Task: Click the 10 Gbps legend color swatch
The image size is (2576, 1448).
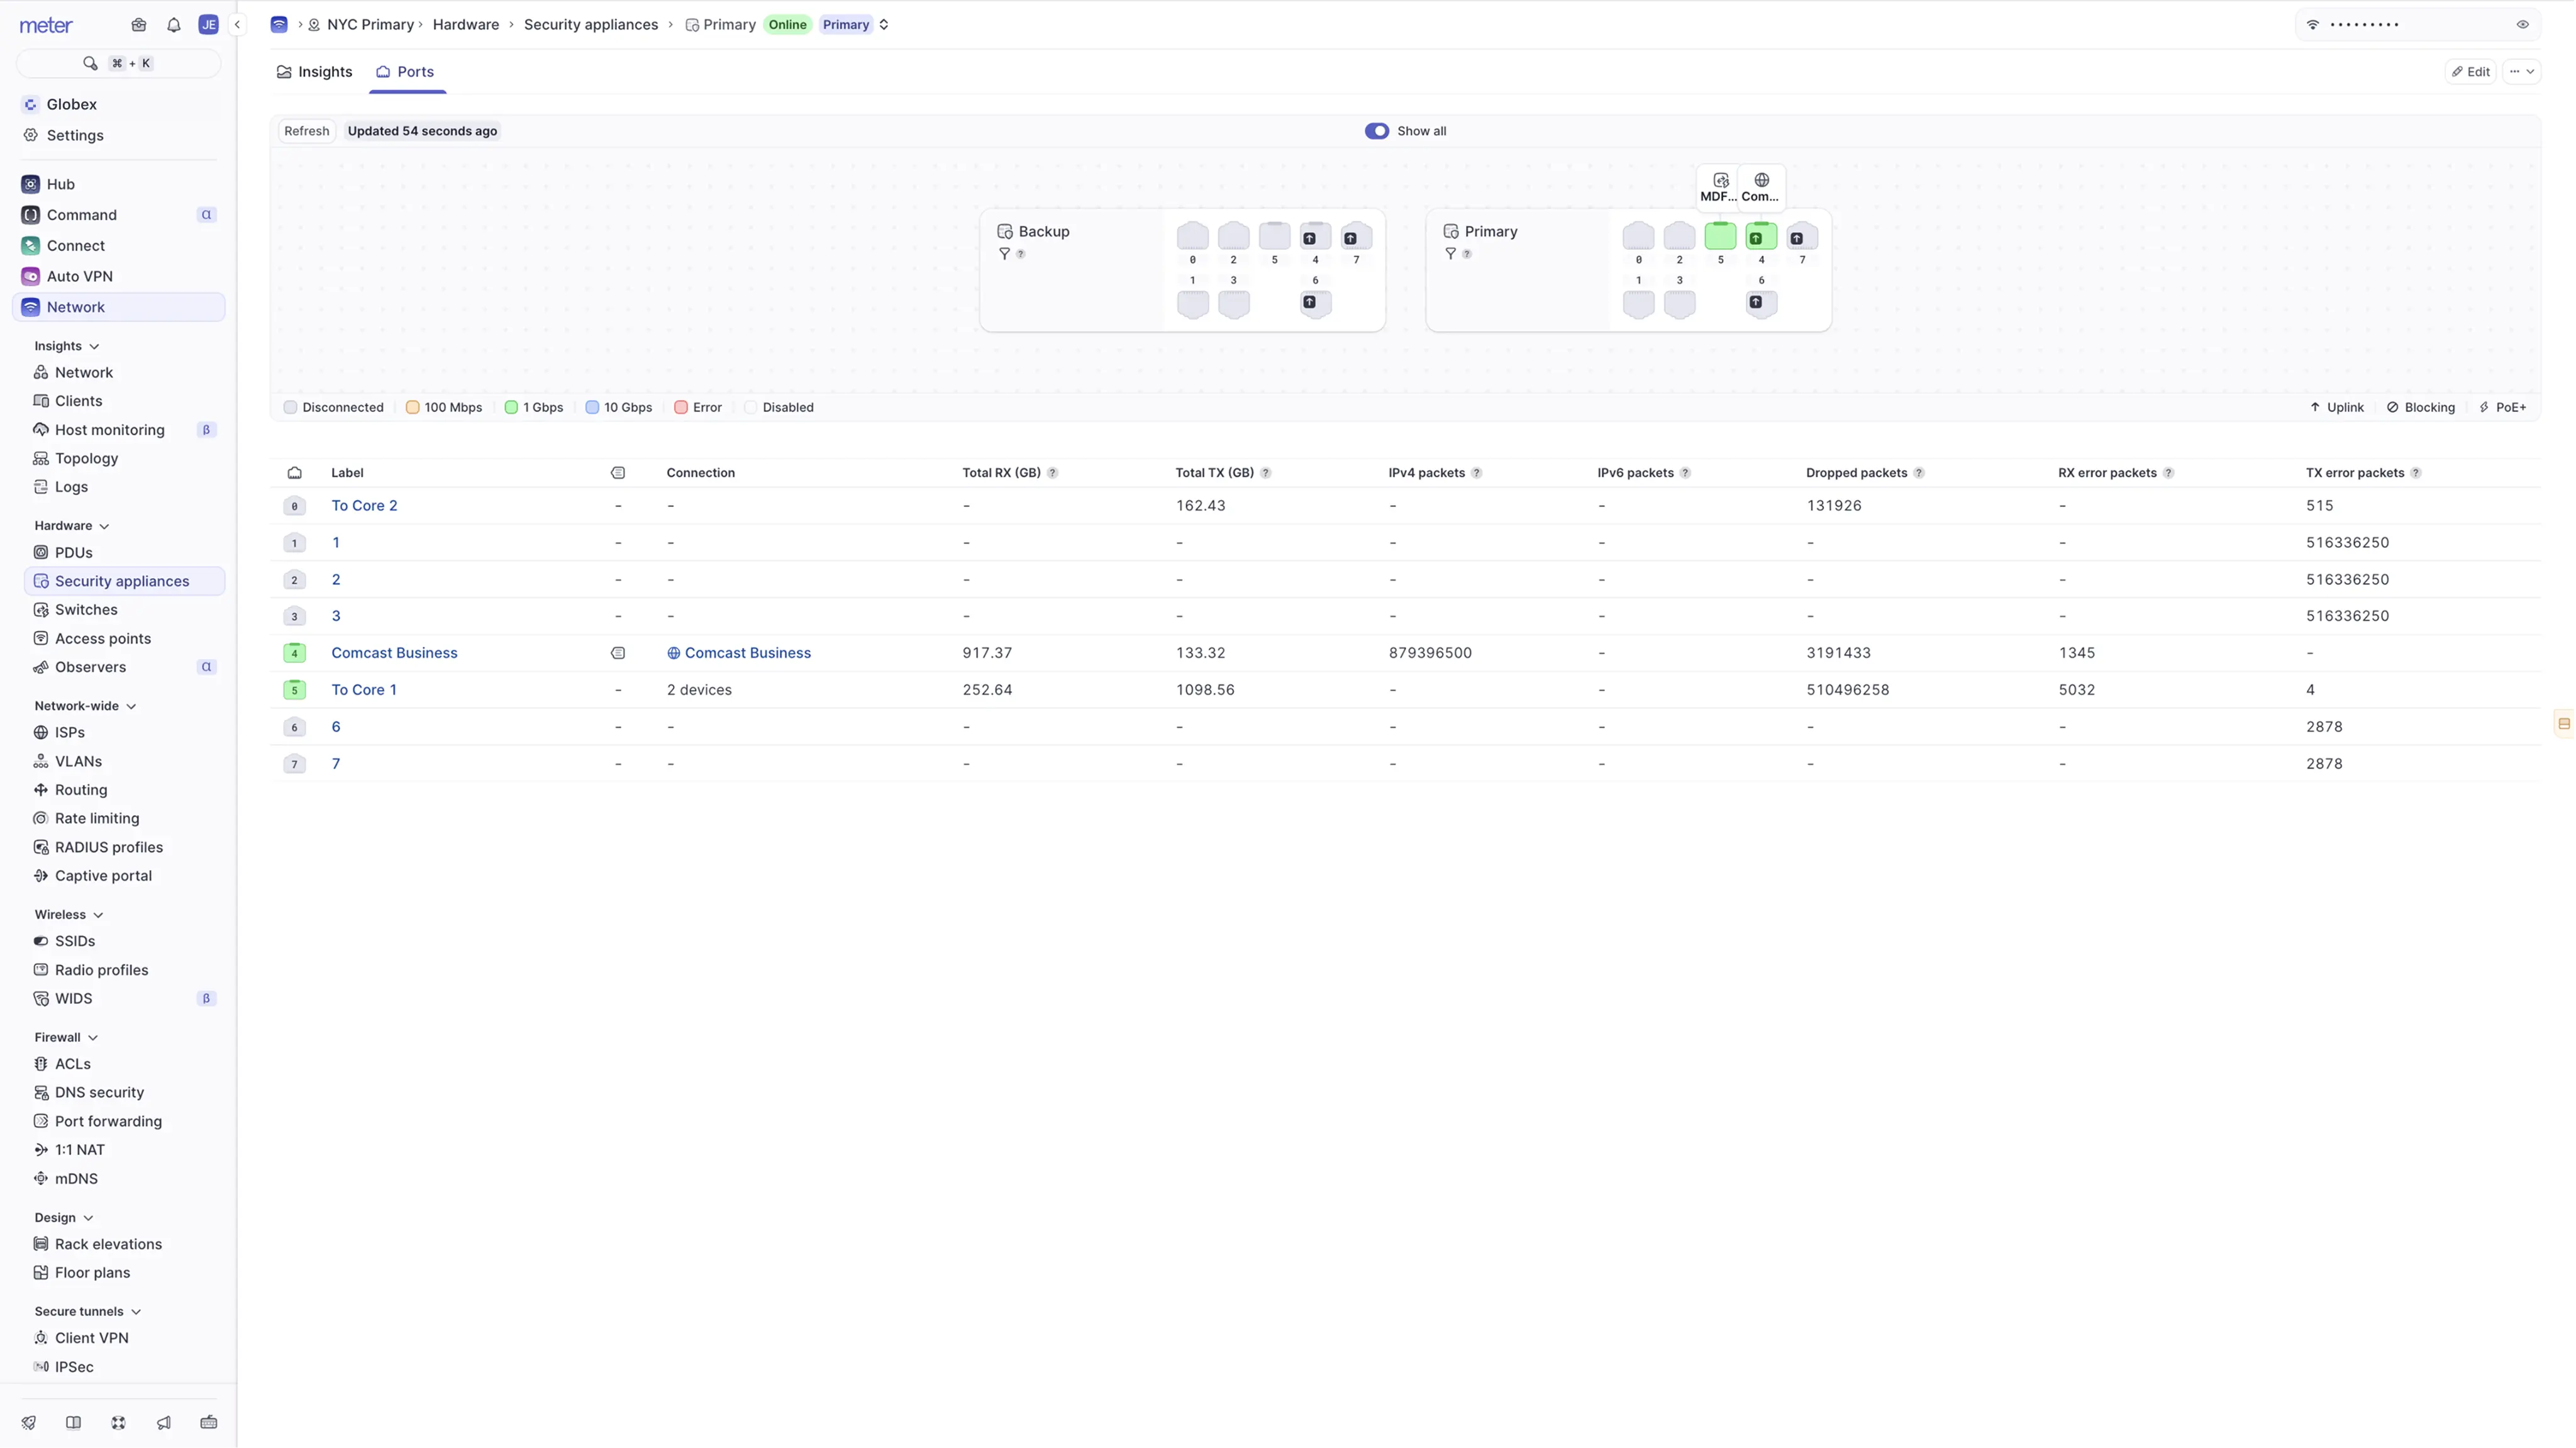Action: click(x=592, y=408)
